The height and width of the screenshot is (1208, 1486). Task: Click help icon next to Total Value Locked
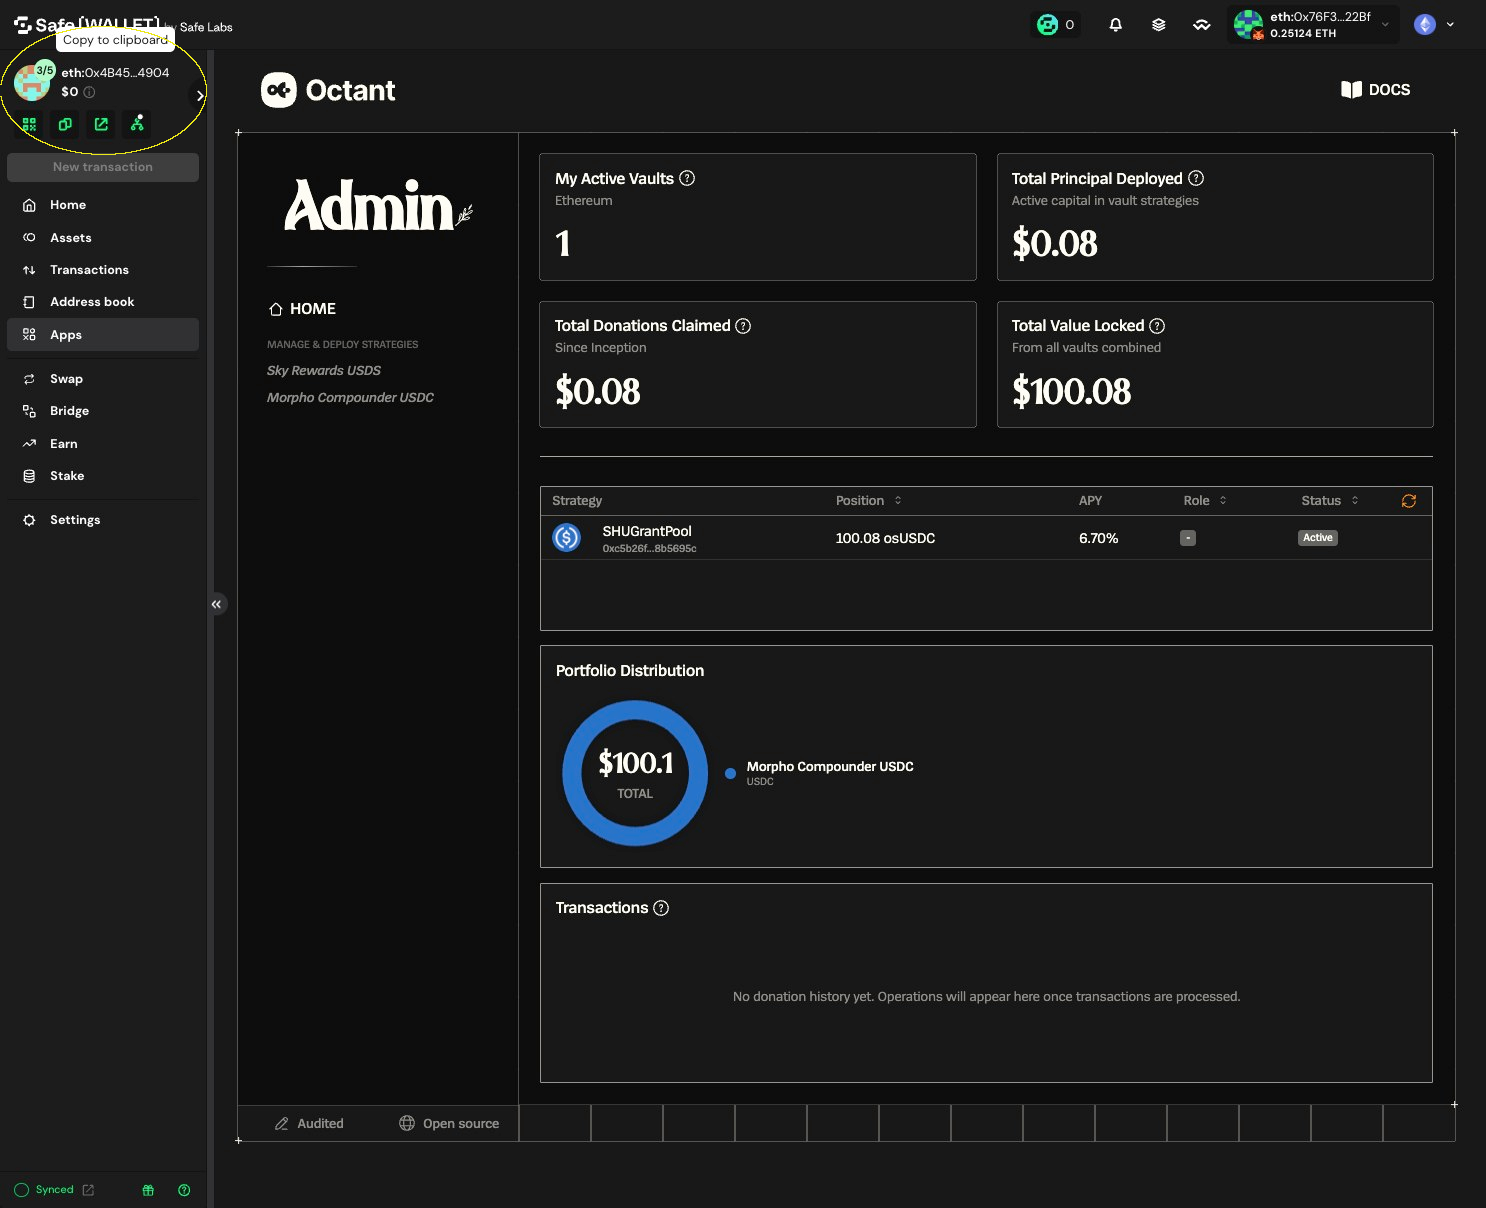click(x=1157, y=326)
